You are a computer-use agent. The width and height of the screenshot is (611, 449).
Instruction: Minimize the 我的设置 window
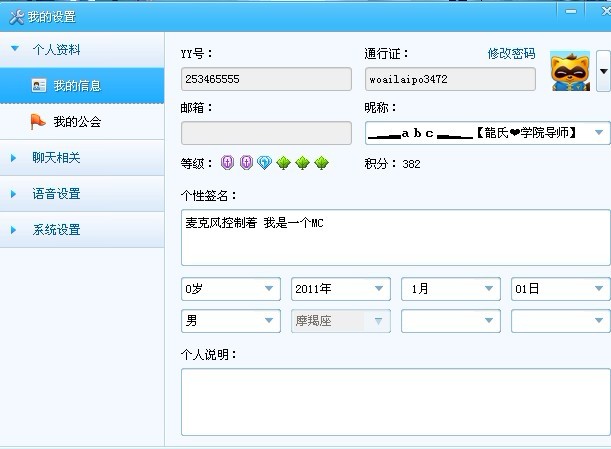click(x=571, y=12)
